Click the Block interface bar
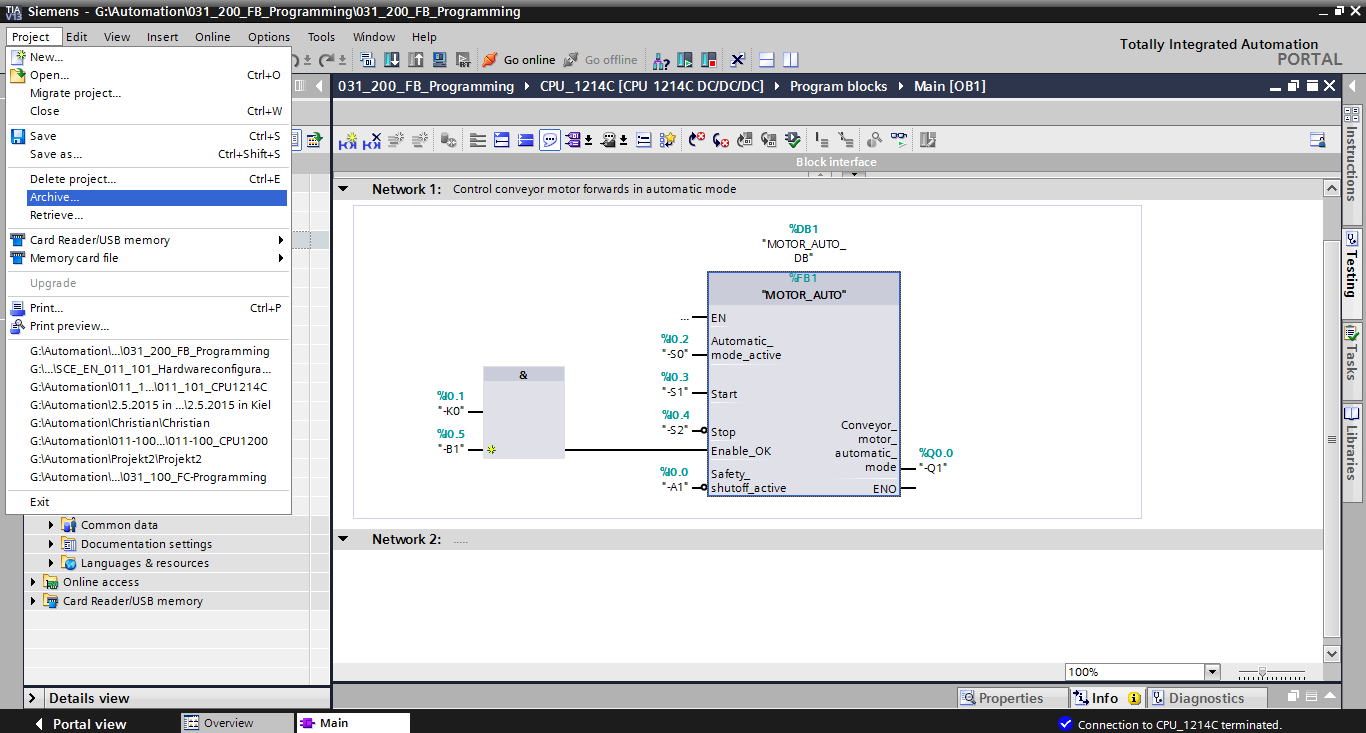Screen dimensions: 1366x733 836,162
